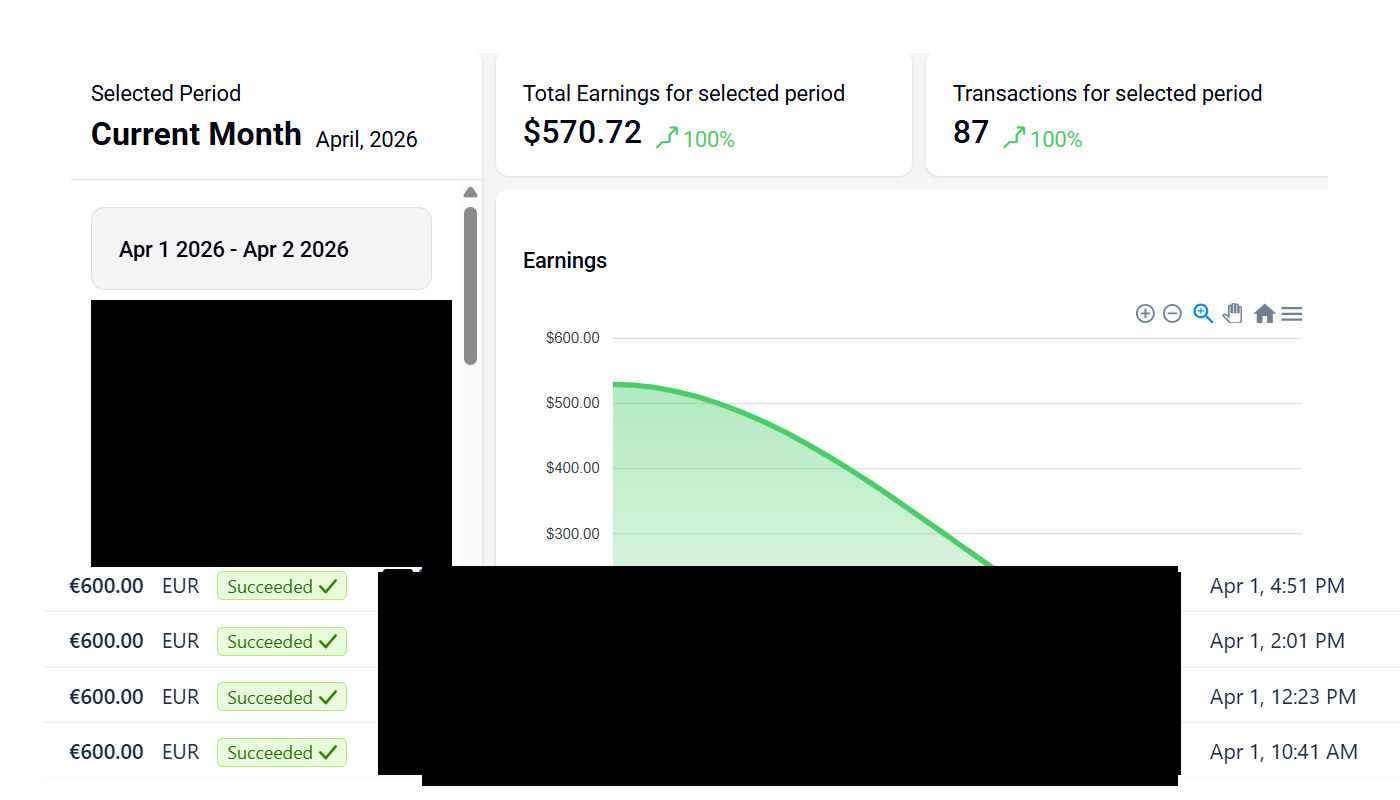Click the trend arrow beside 87 transactions
This screenshot has height=800, width=1400.
(x=1014, y=138)
